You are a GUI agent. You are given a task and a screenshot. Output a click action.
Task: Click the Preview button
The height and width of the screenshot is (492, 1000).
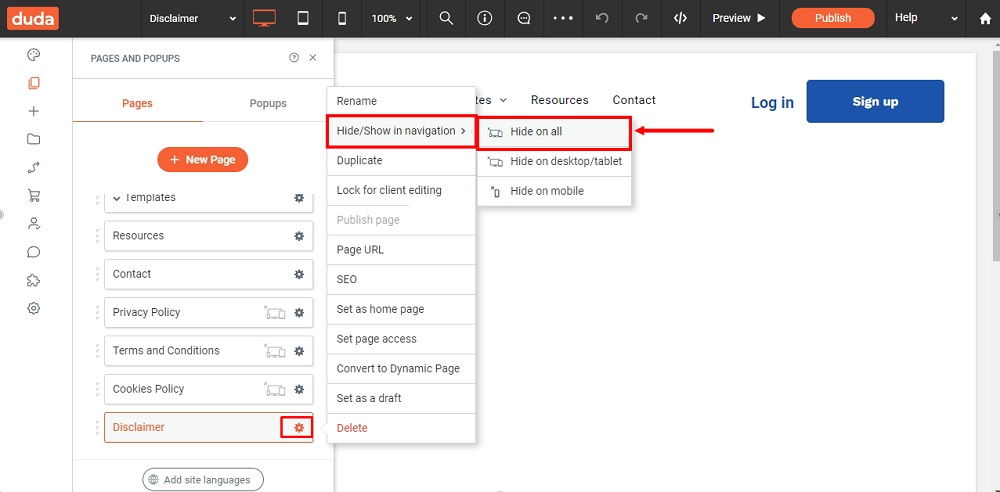pos(739,18)
